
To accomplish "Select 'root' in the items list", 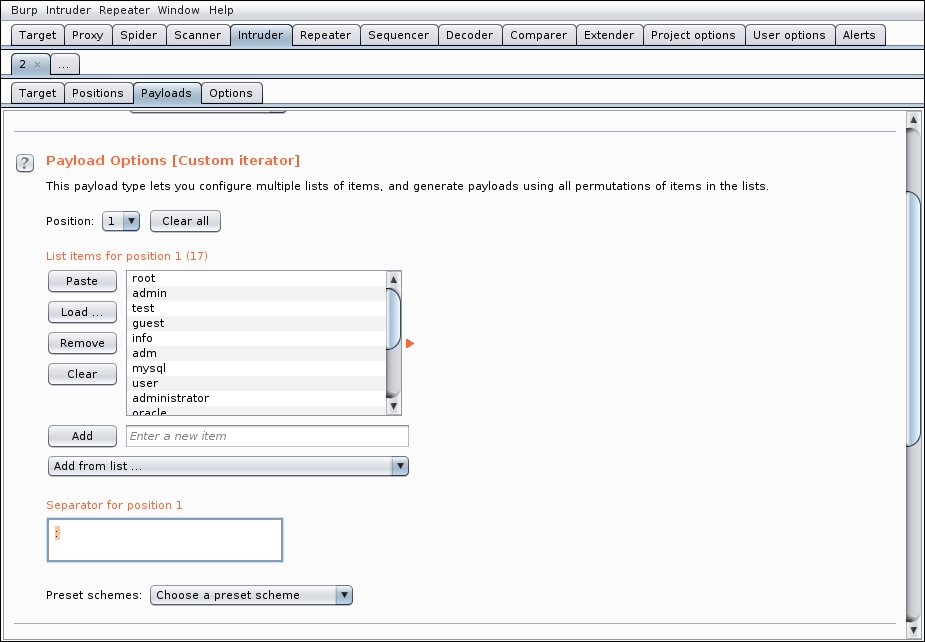I will click(x=256, y=279).
